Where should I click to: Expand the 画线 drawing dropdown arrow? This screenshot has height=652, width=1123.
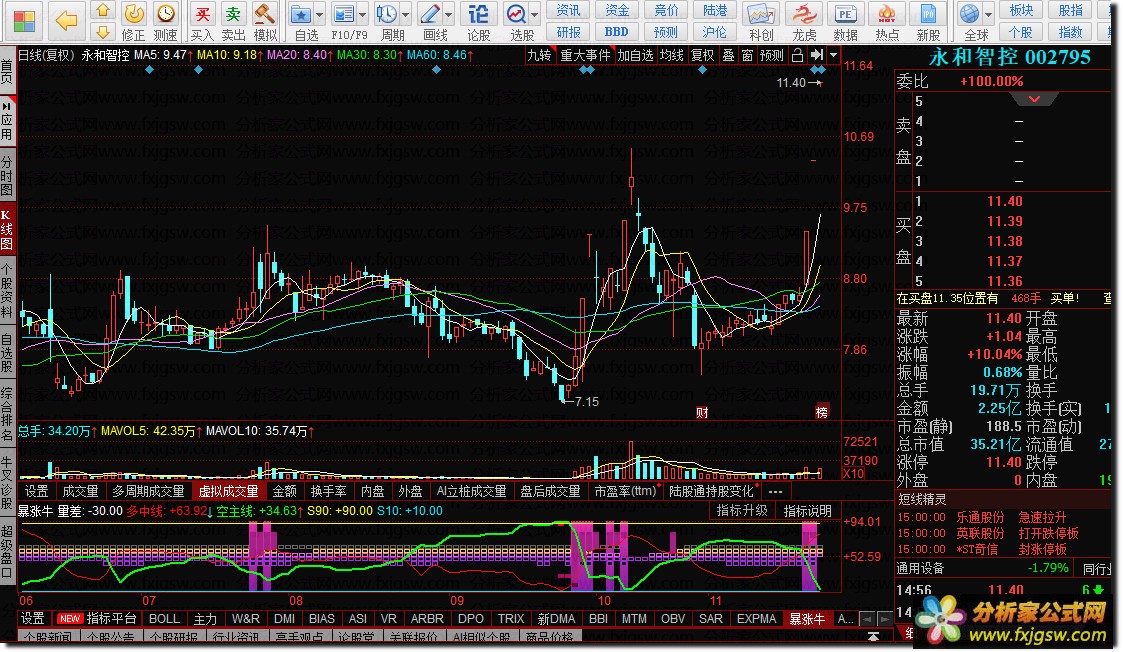tap(448, 14)
